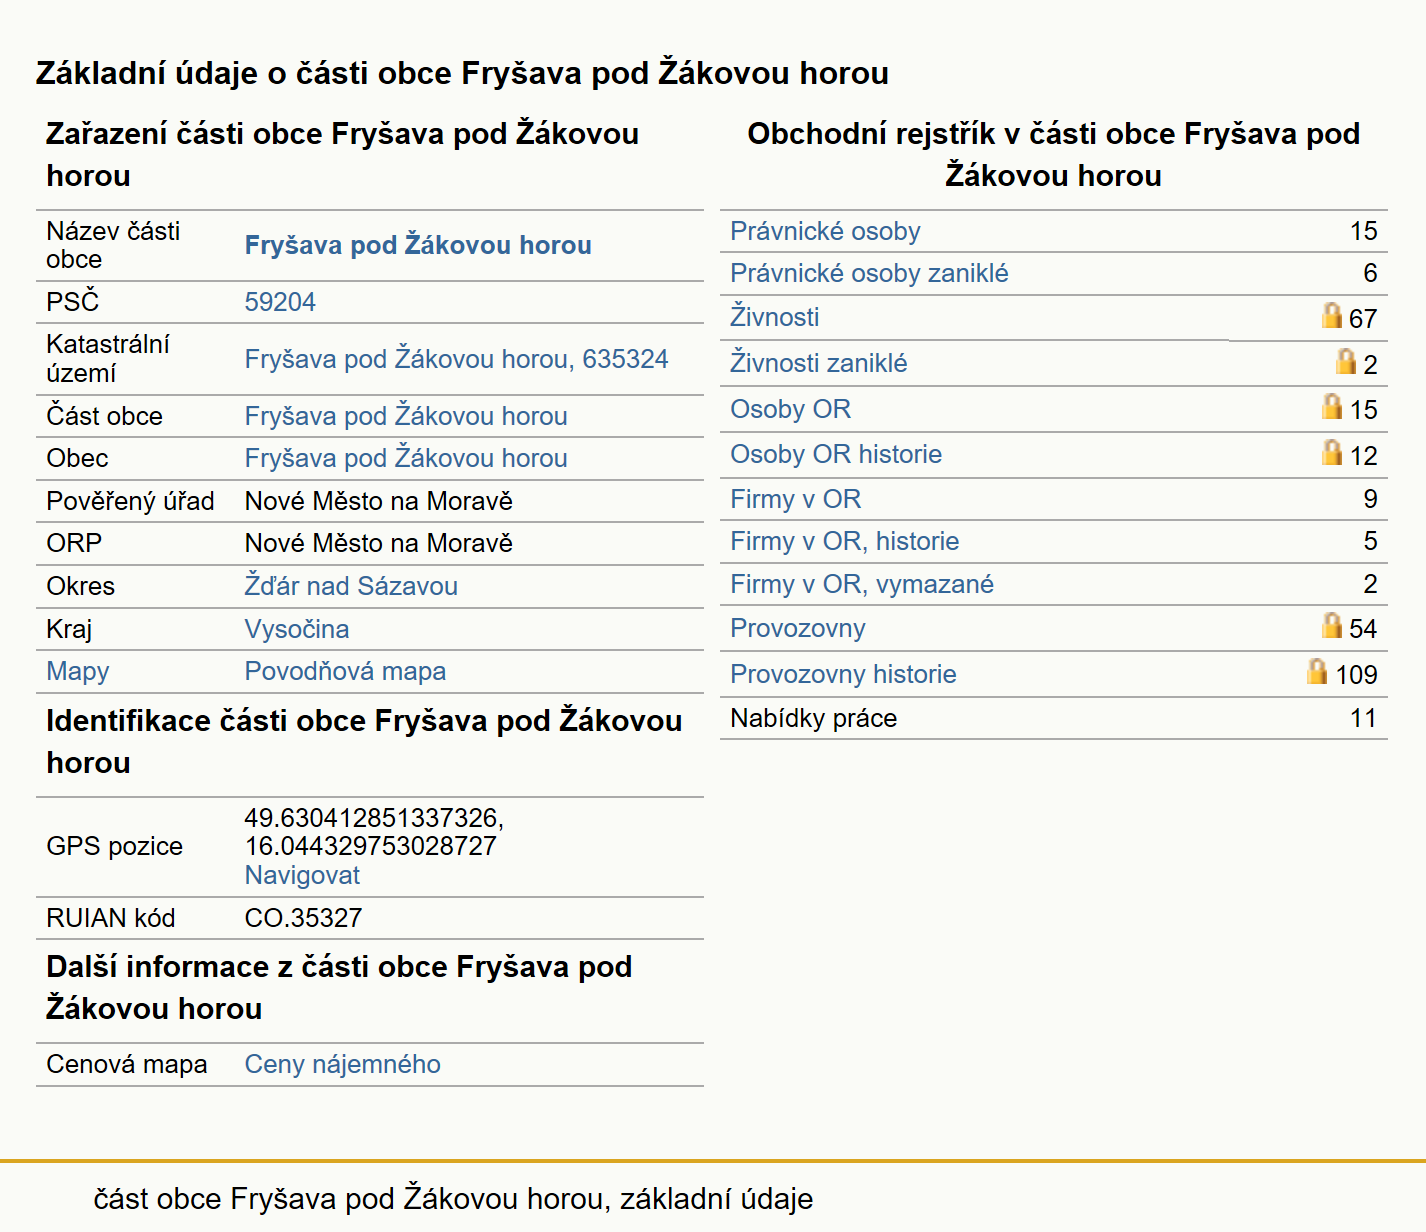1426x1232 pixels.
Task: Click Navigovat under GPS pozice
Action: point(302,875)
